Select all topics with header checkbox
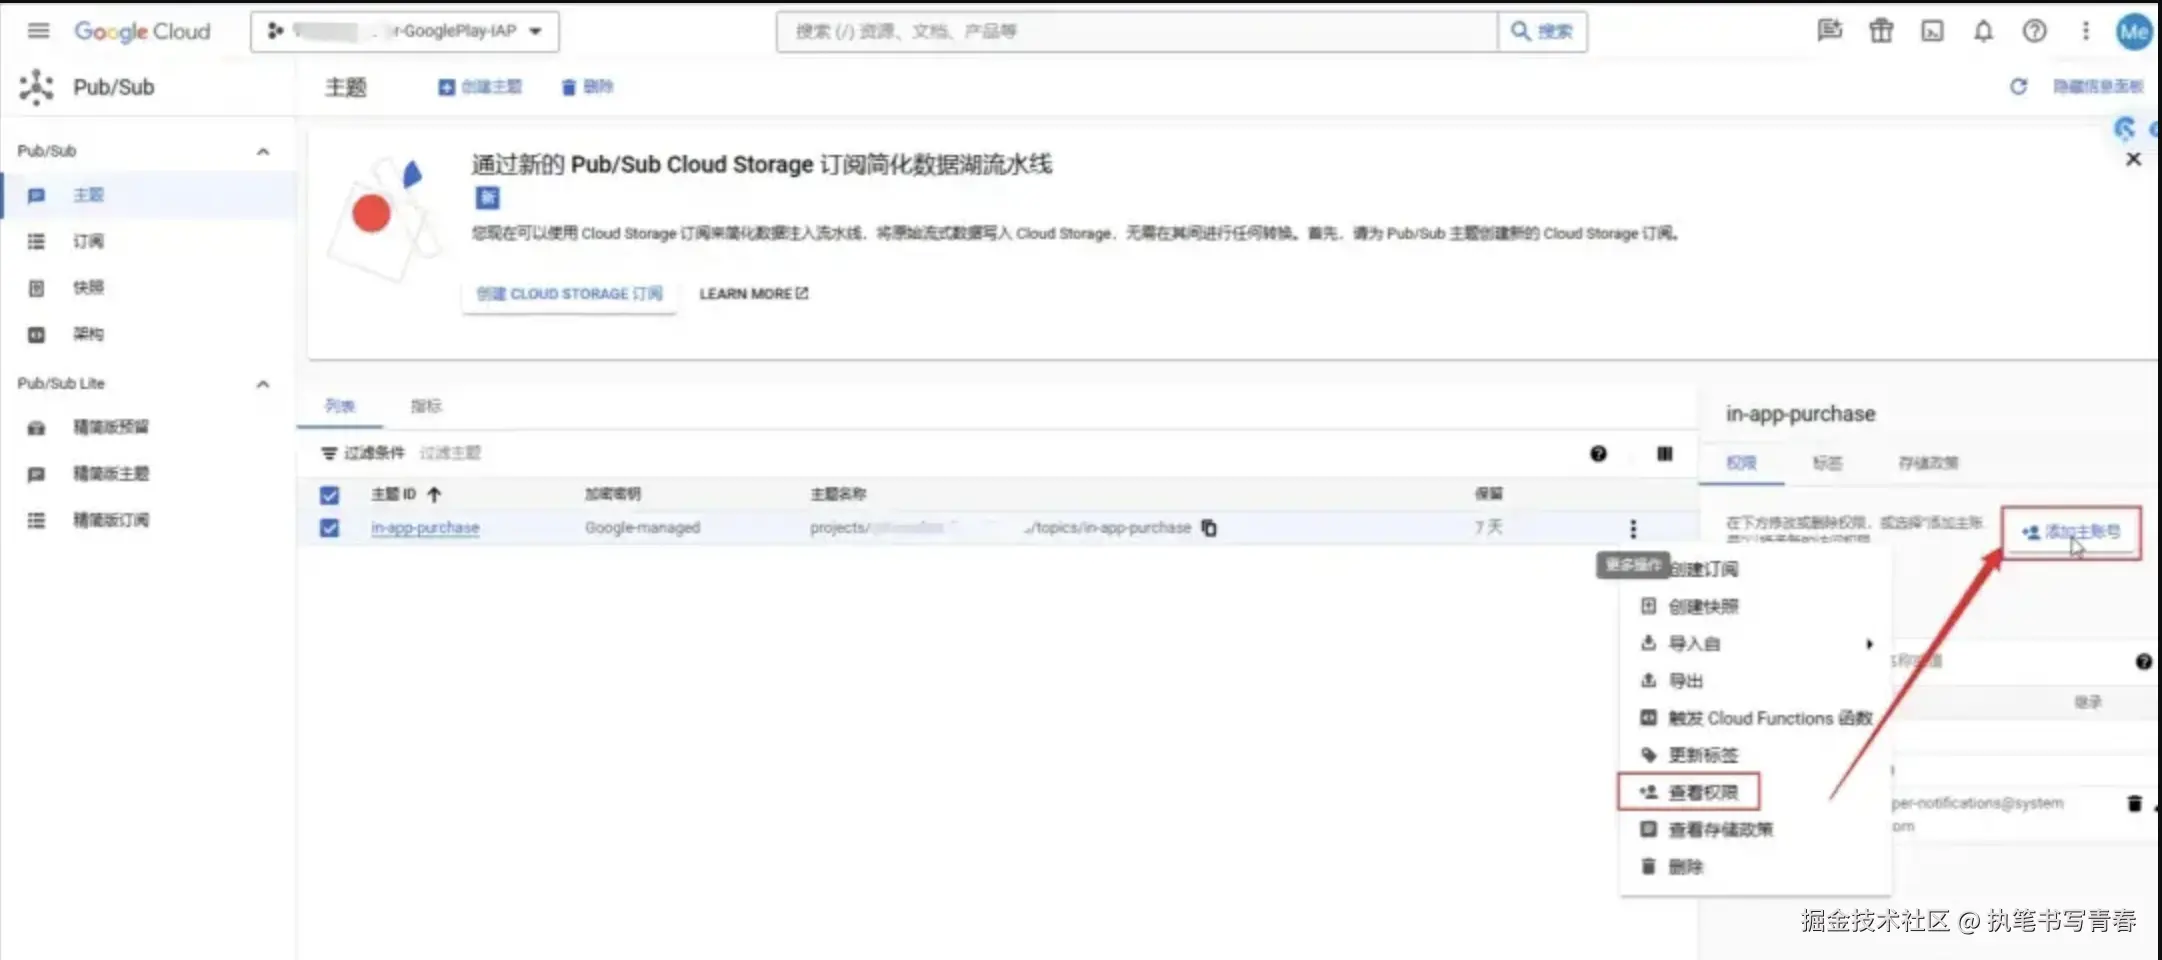 (329, 494)
